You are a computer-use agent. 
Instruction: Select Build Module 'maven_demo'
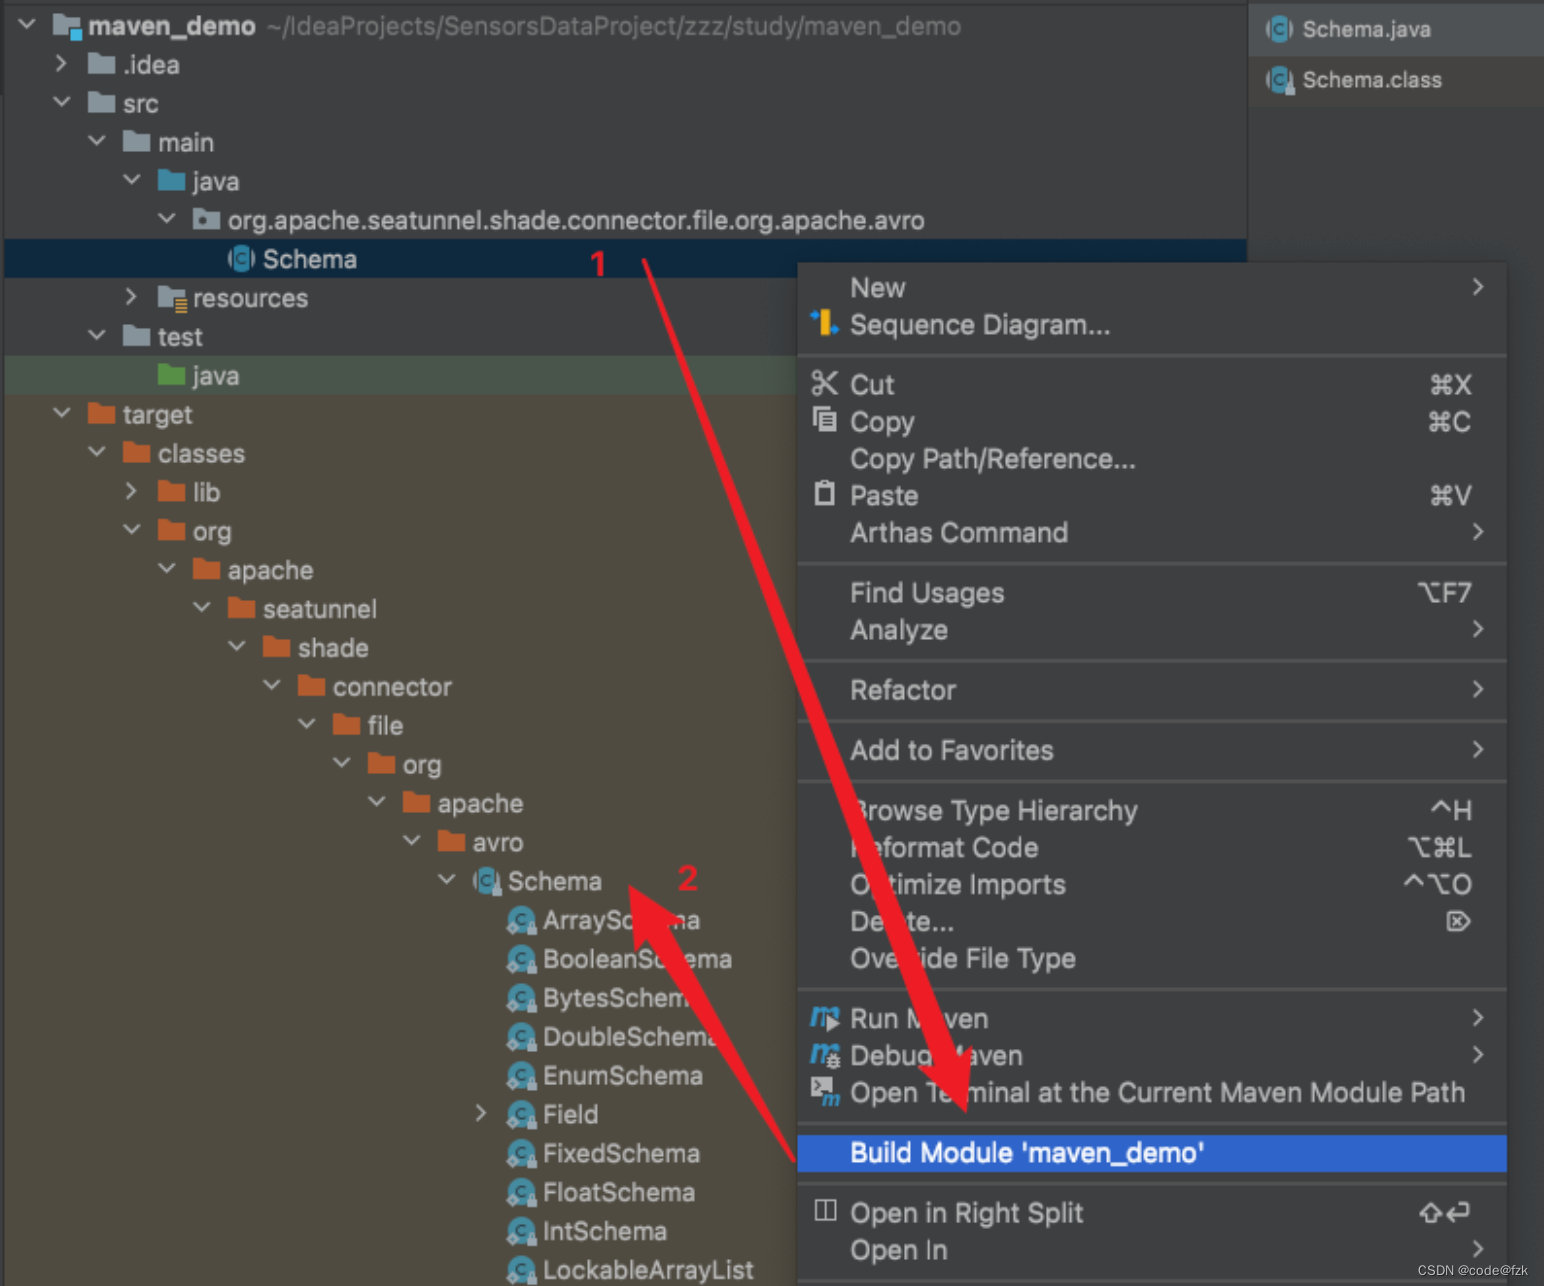(x=1152, y=1153)
